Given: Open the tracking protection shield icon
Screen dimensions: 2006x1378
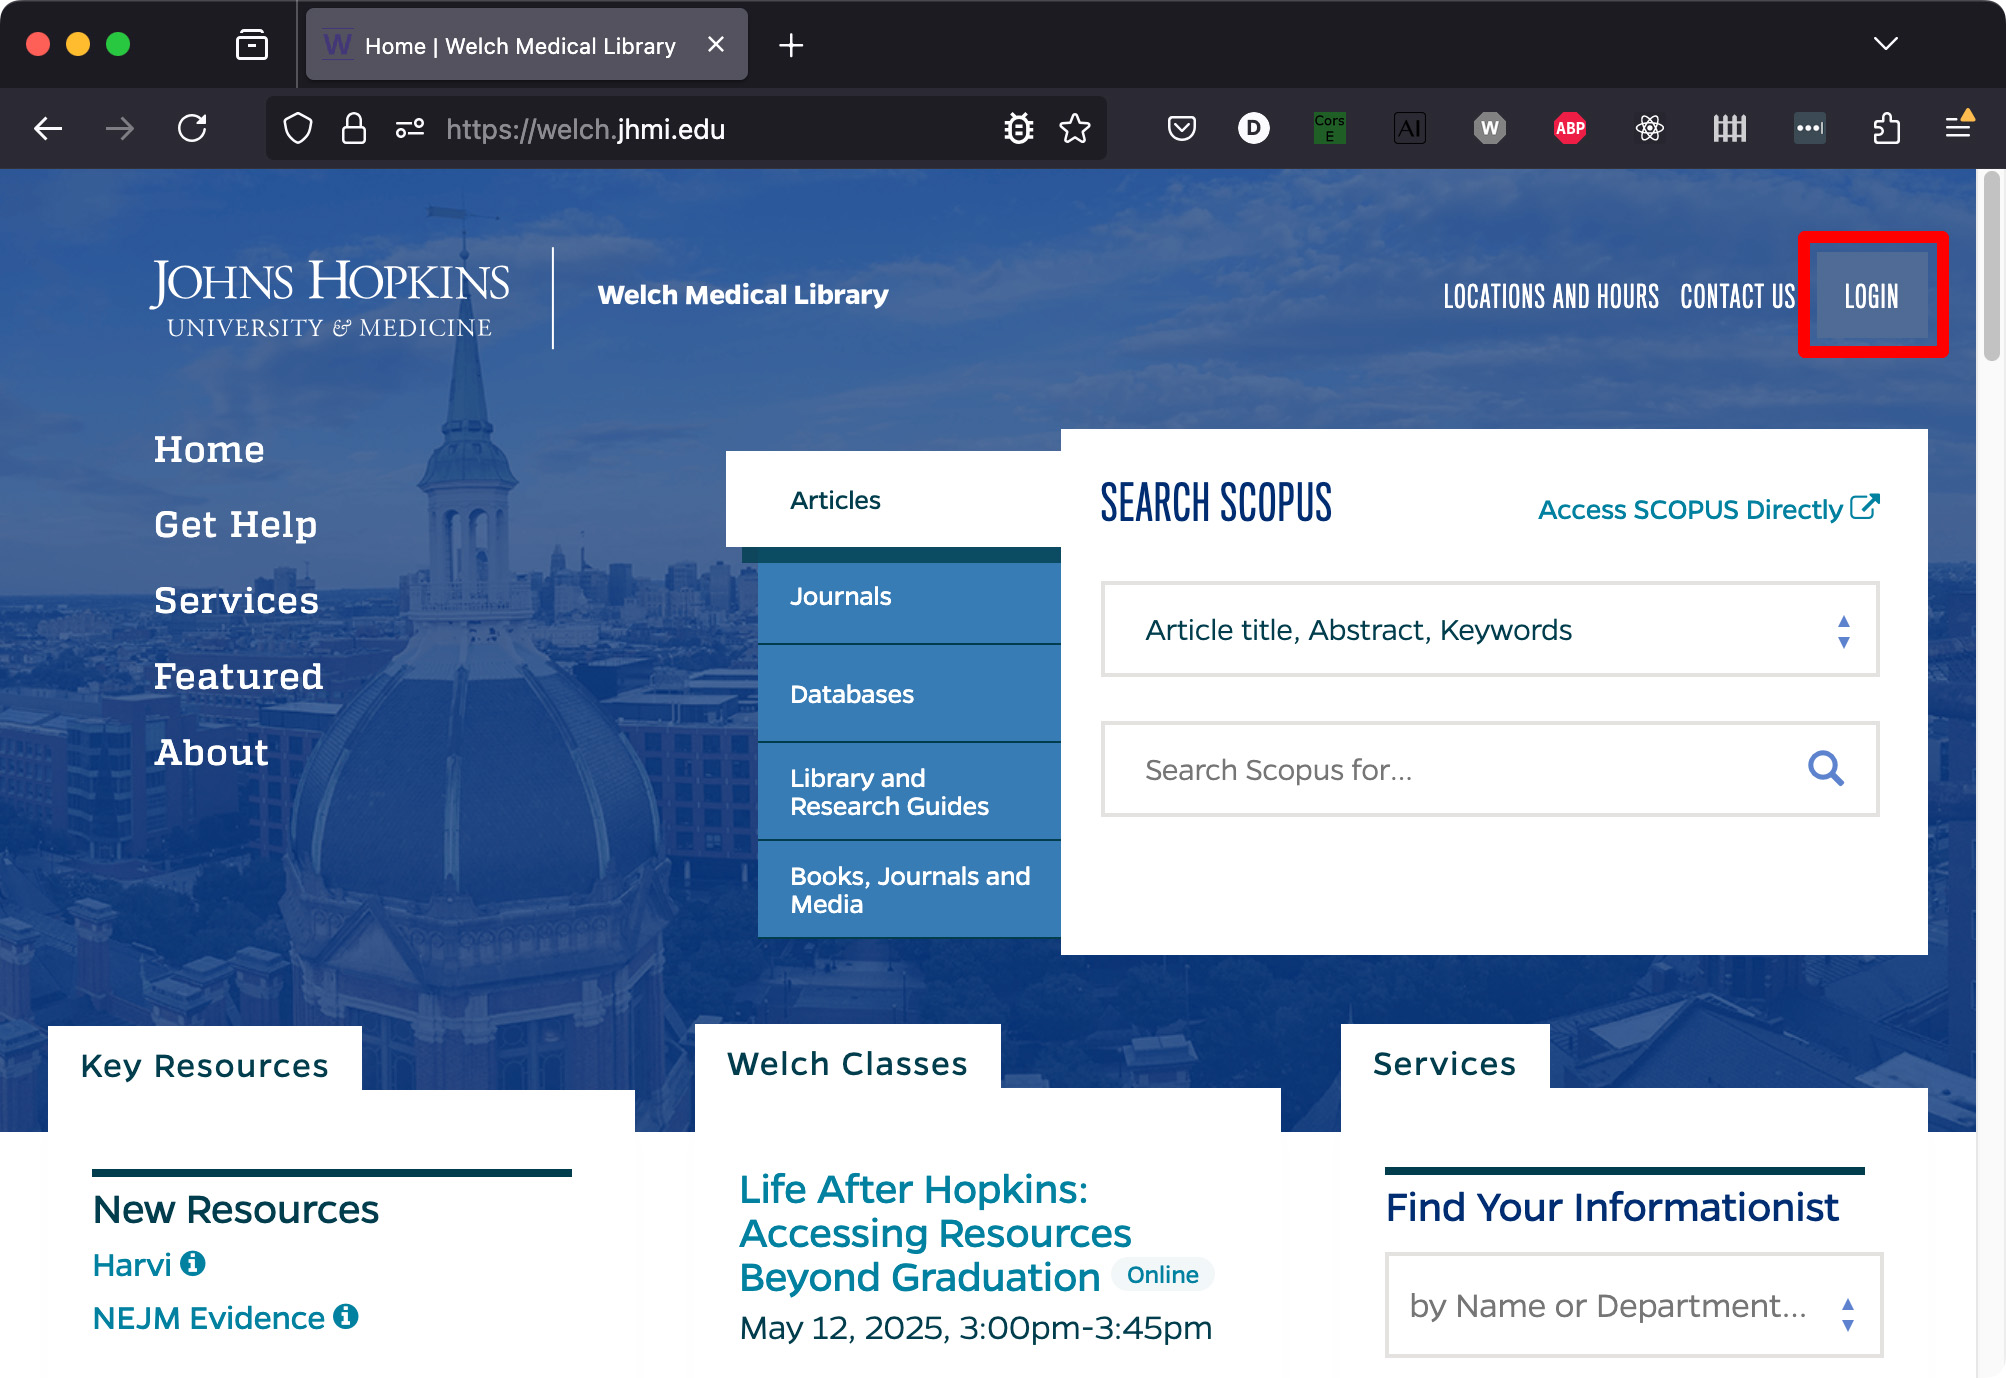Looking at the screenshot, I should click(298, 128).
